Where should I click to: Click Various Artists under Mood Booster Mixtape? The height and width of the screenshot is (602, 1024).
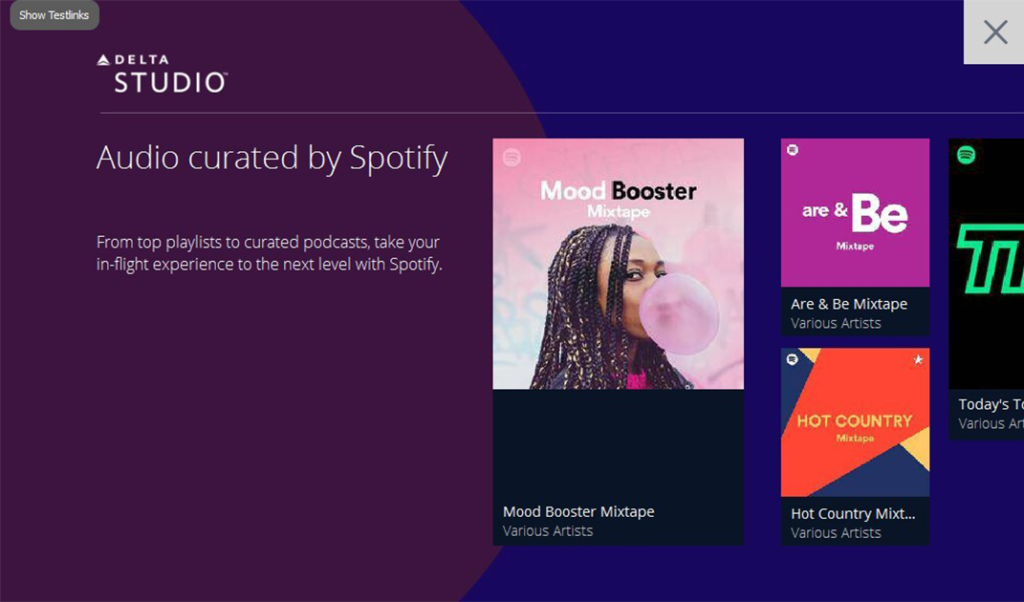[548, 531]
